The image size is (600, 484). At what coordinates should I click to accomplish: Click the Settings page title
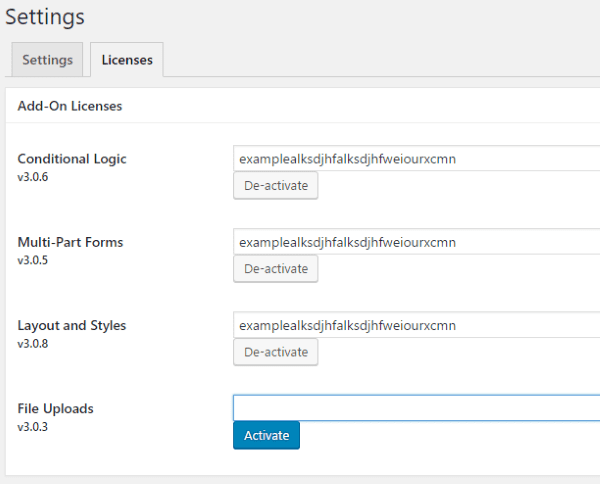(45, 17)
